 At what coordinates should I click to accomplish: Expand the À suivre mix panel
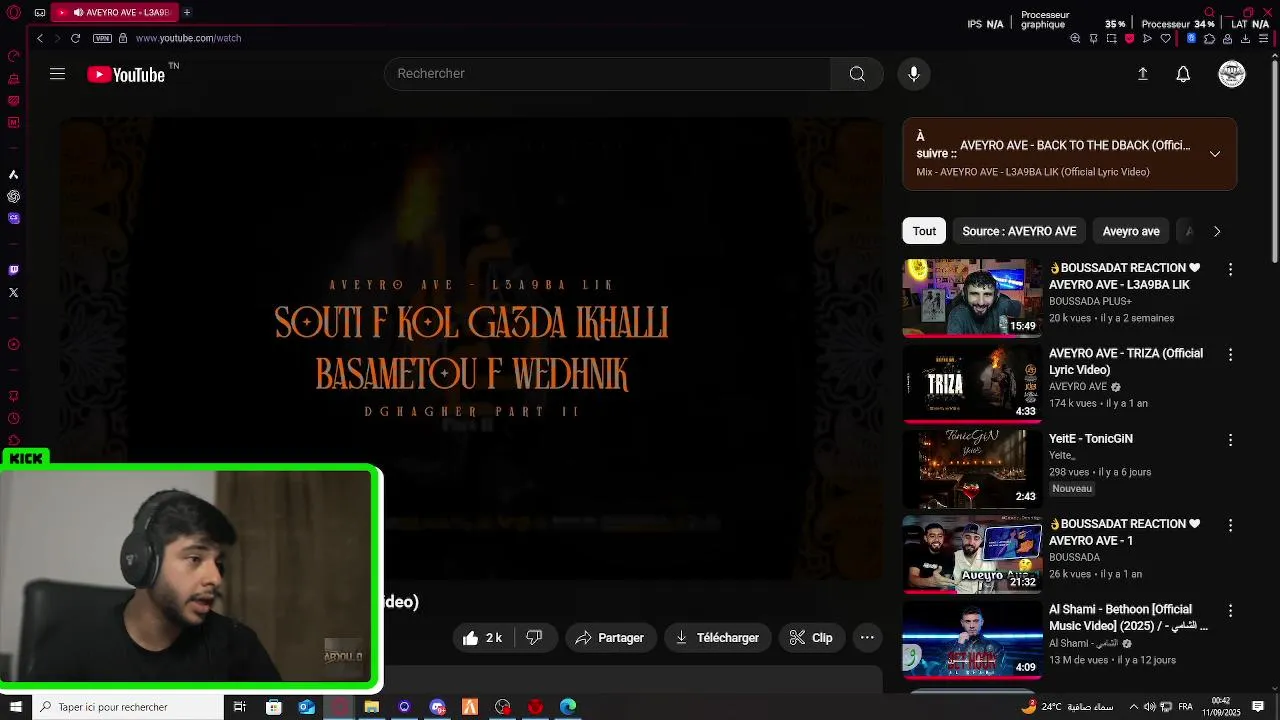click(x=1215, y=154)
